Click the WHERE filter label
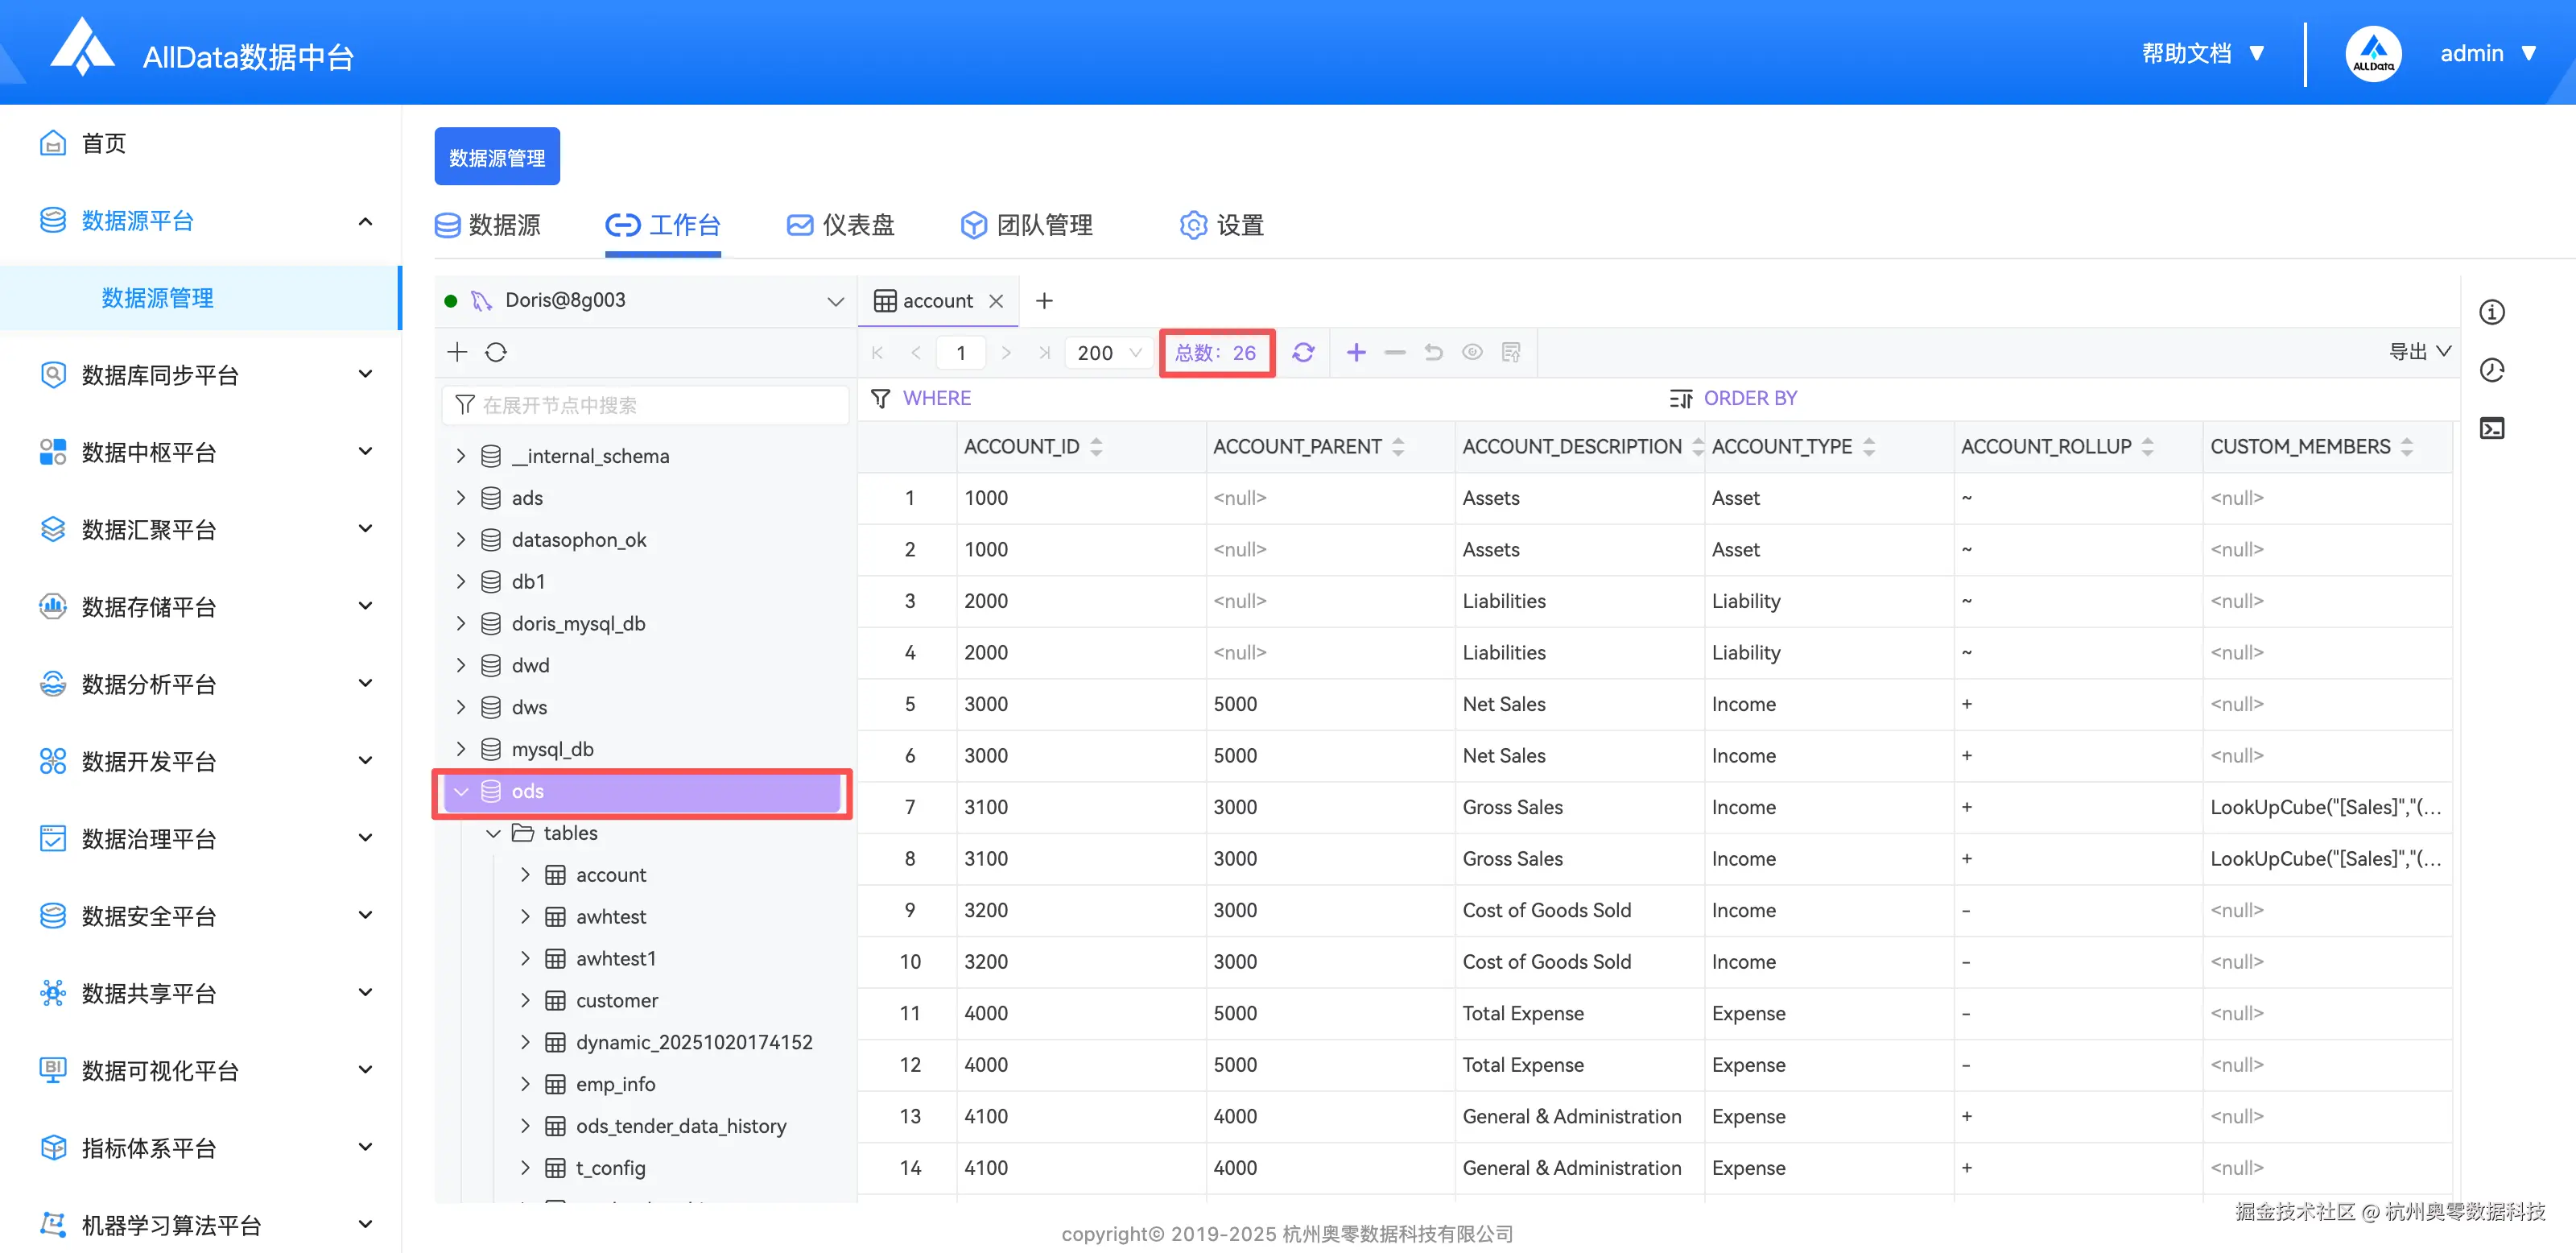2576x1253 pixels. (937, 398)
